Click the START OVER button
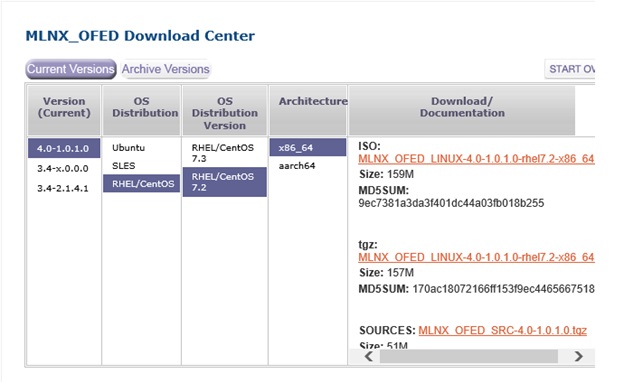 (x=570, y=69)
